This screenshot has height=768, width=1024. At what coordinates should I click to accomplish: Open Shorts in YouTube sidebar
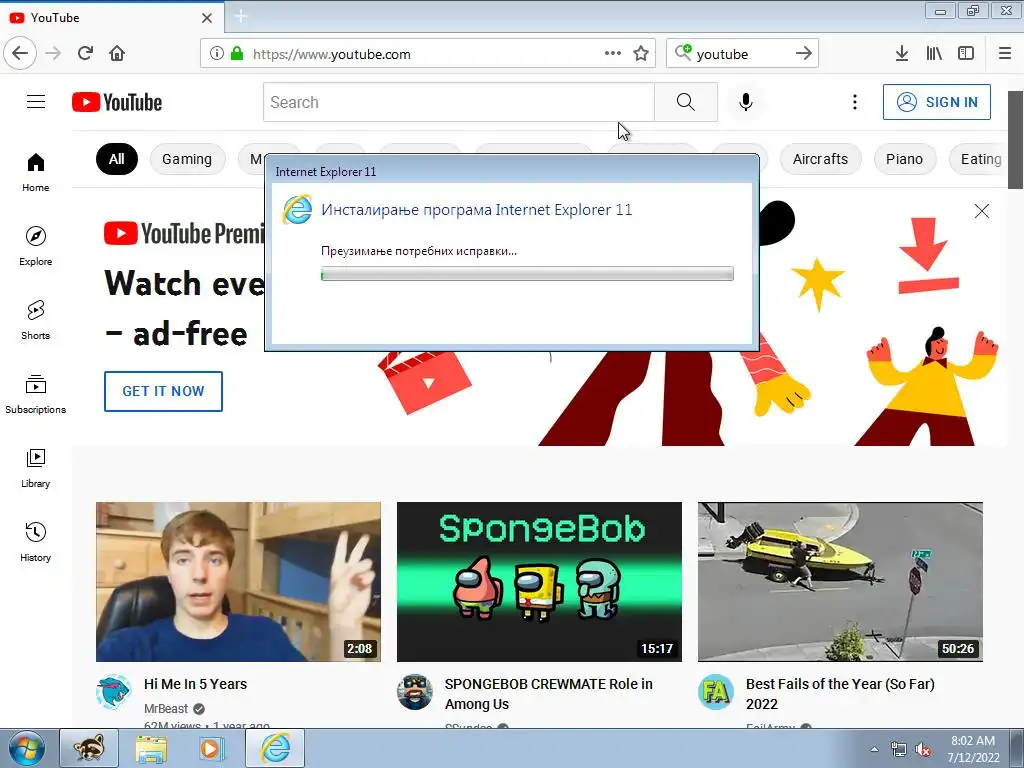coord(36,320)
